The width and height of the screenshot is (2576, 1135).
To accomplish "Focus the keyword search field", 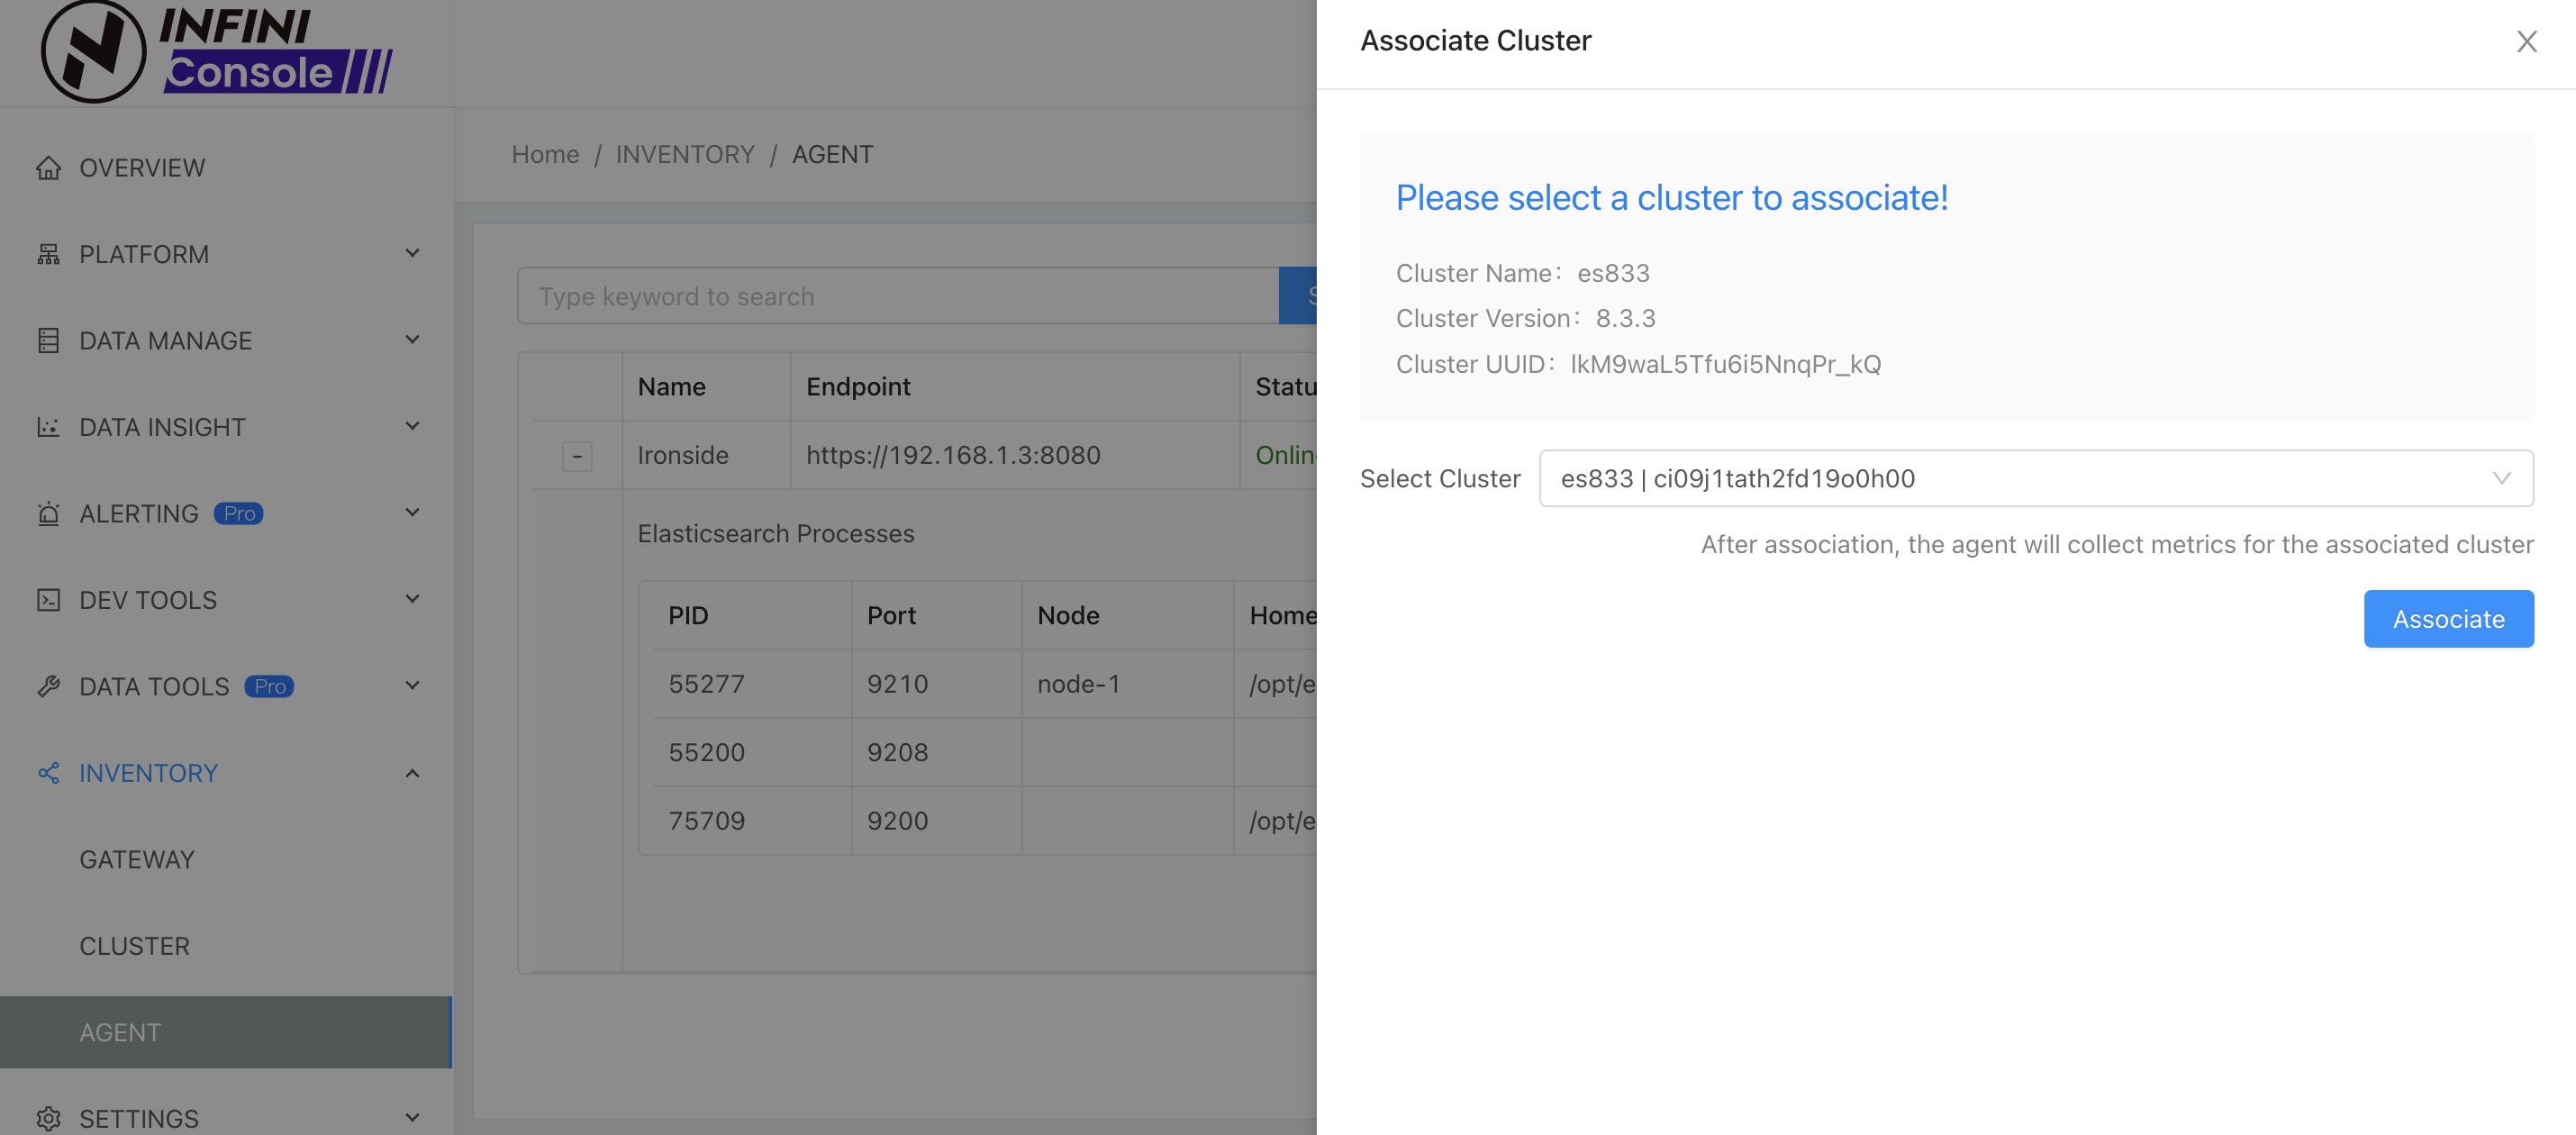I will coord(898,296).
